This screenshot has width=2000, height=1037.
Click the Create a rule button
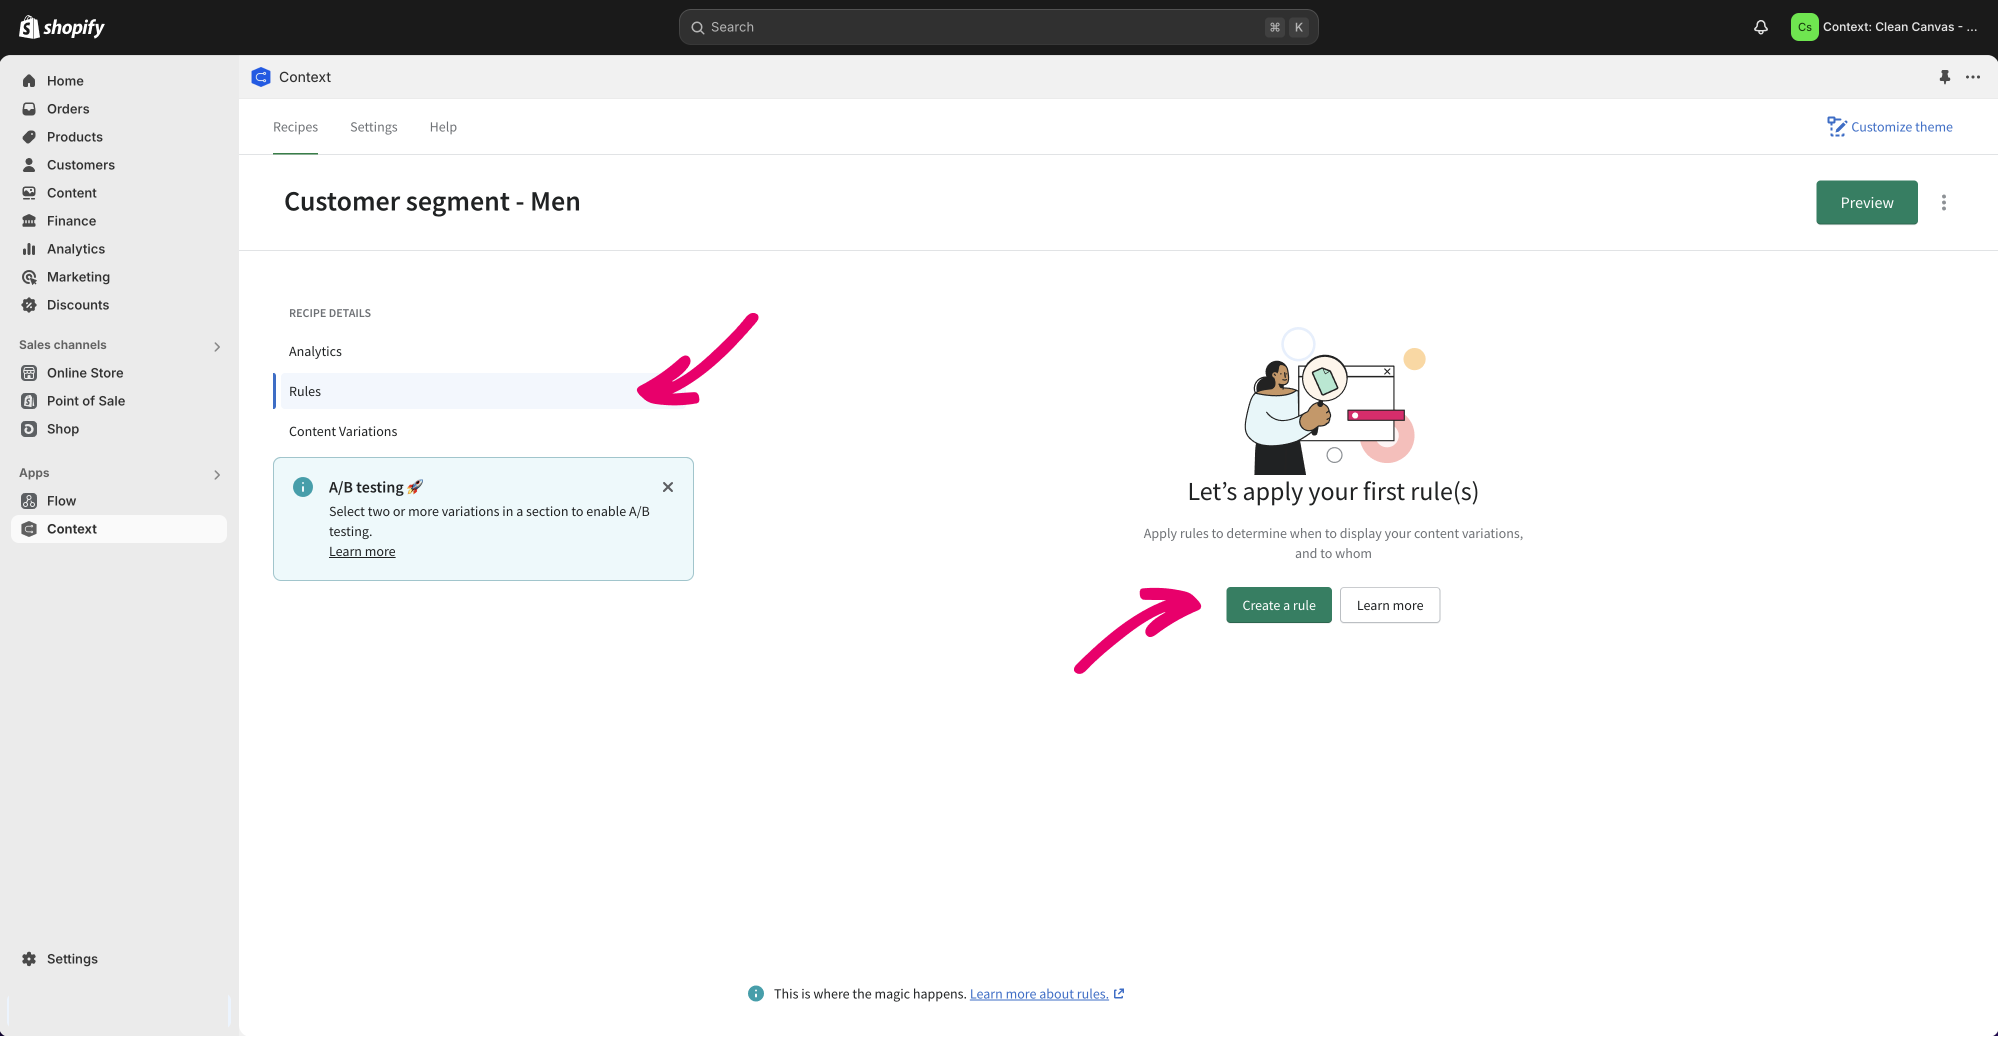click(1278, 606)
